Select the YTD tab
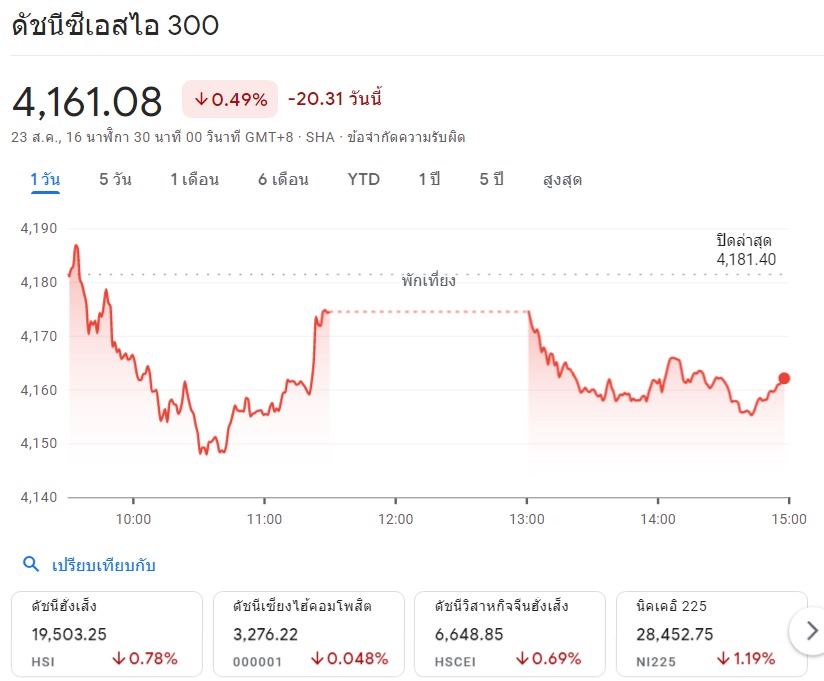 364,180
